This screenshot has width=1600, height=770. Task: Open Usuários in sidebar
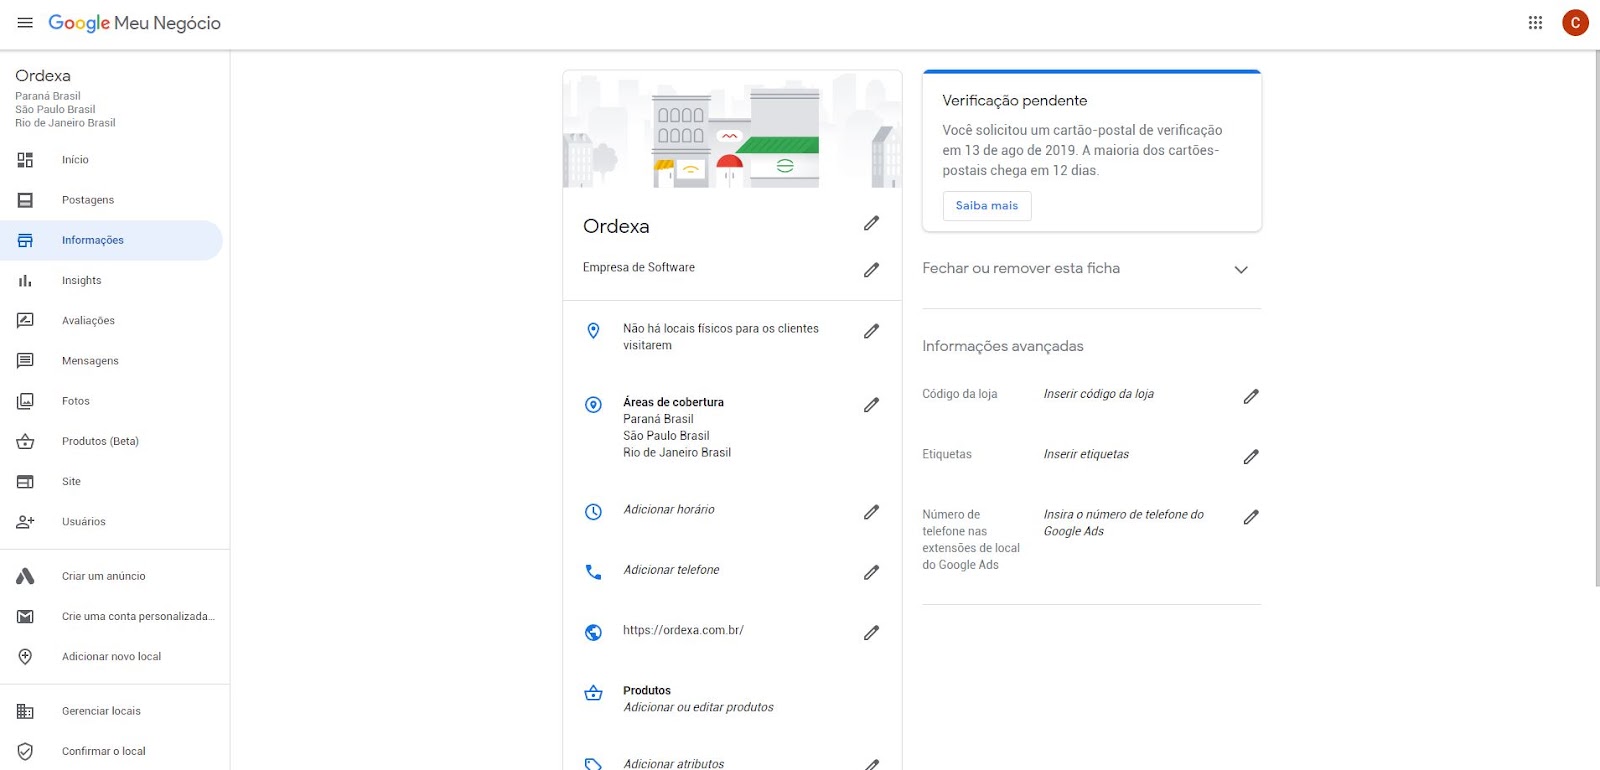point(111,522)
